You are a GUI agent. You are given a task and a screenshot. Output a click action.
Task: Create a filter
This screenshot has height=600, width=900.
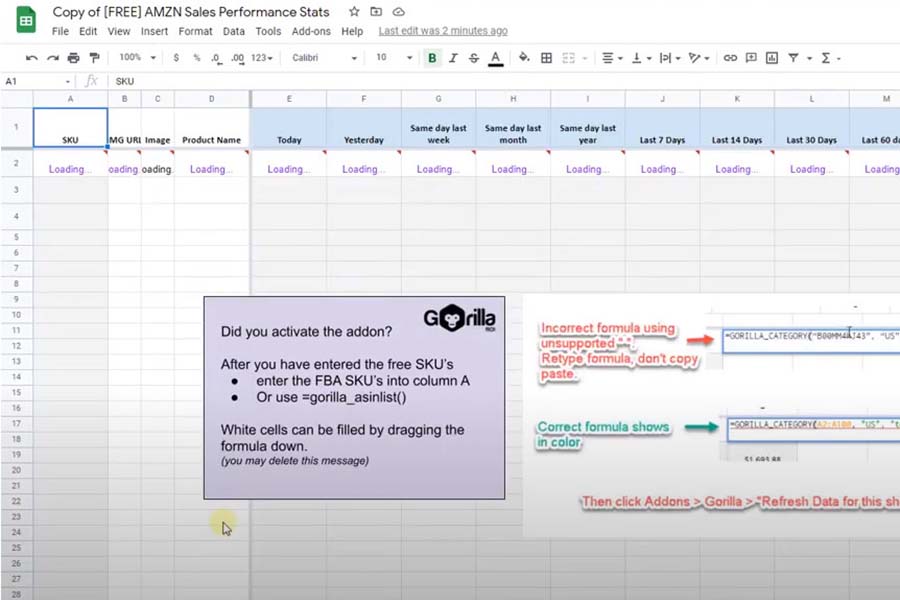pos(793,58)
